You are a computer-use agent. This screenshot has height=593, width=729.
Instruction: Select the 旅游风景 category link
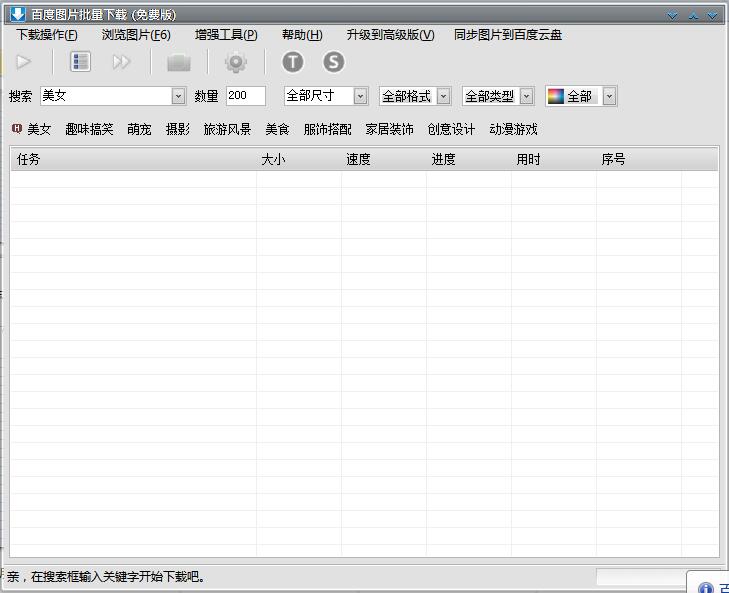tap(227, 129)
